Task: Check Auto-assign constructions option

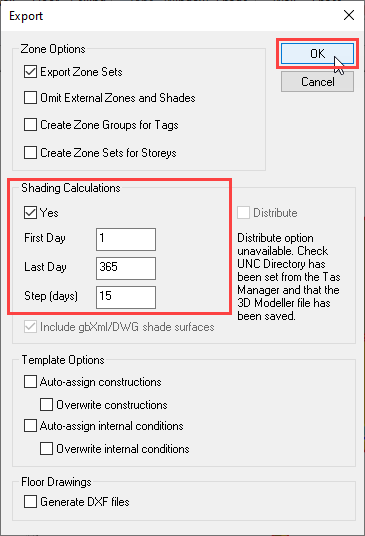Action: tap(30, 381)
